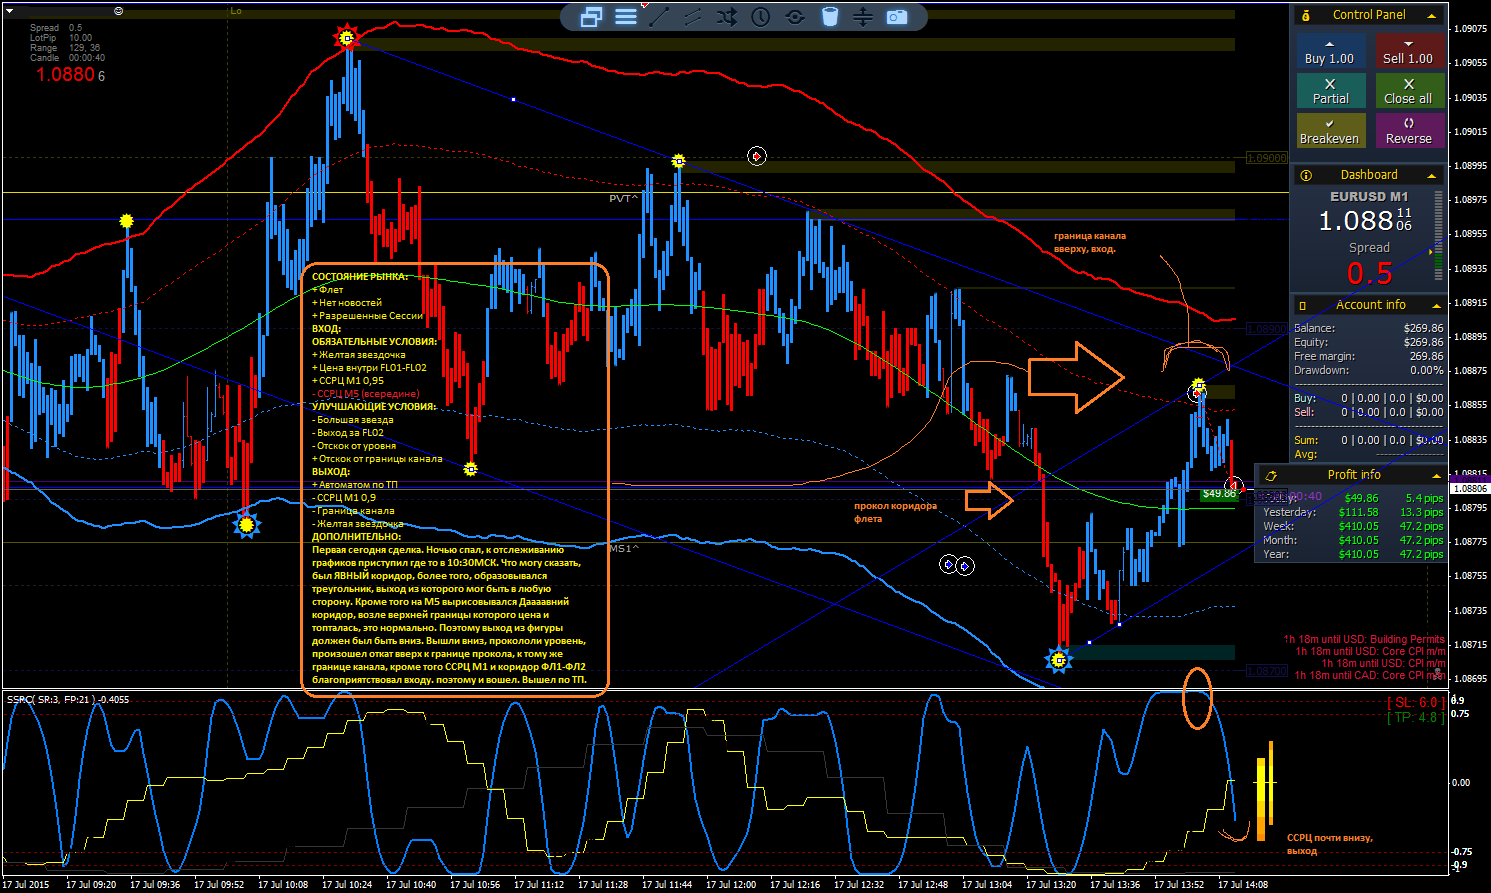Click the Sell 1.00 button

coord(1409,51)
